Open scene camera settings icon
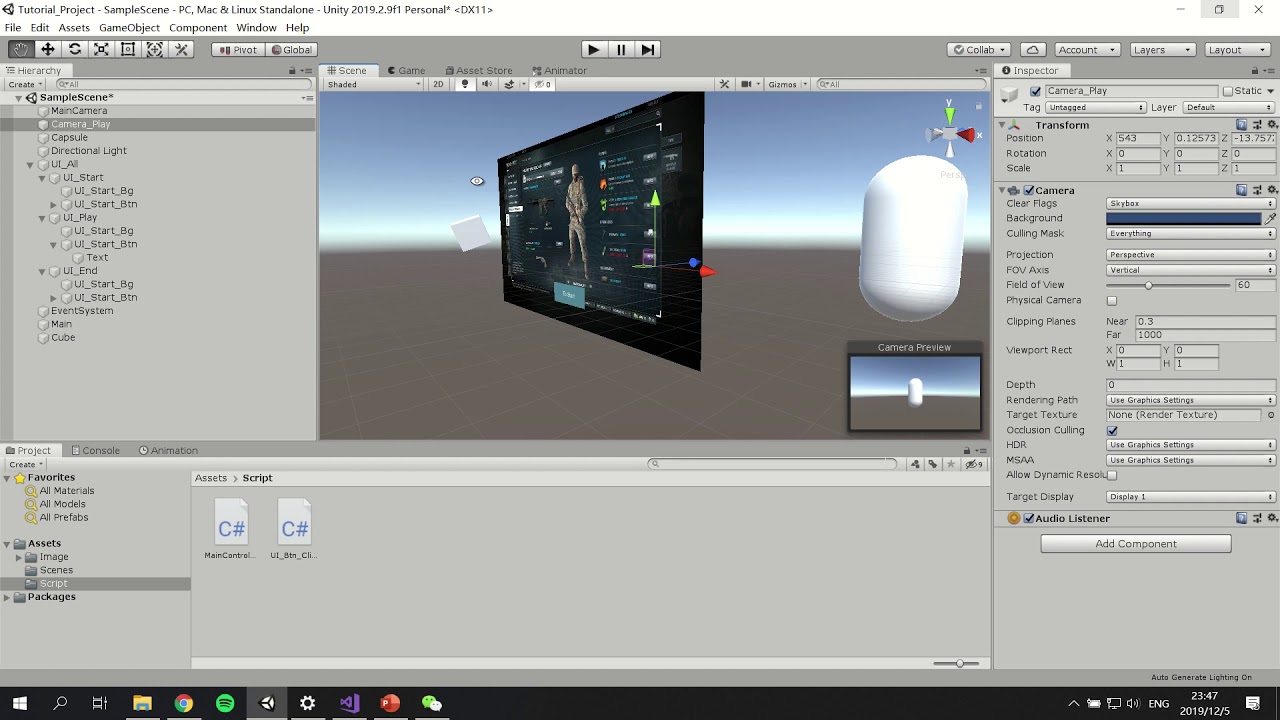The height and width of the screenshot is (720, 1280). pos(749,84)
